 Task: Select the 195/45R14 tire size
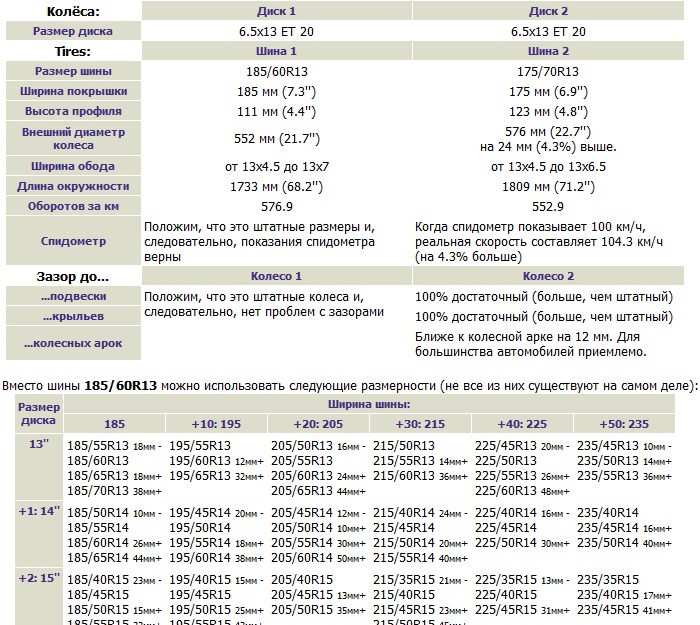point(199,512)
